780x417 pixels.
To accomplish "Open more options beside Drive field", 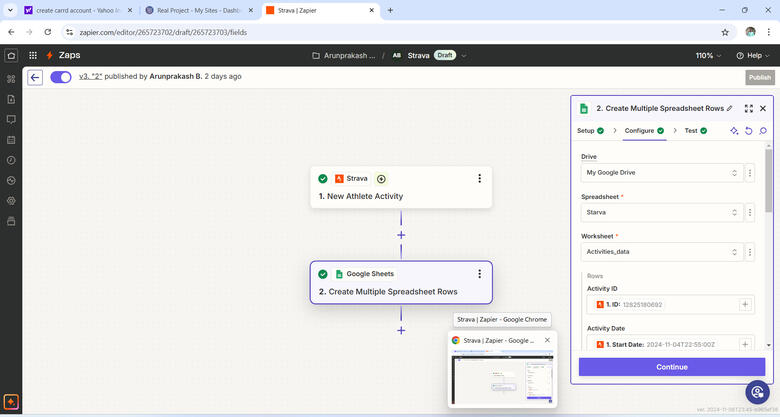I will 750,173.
